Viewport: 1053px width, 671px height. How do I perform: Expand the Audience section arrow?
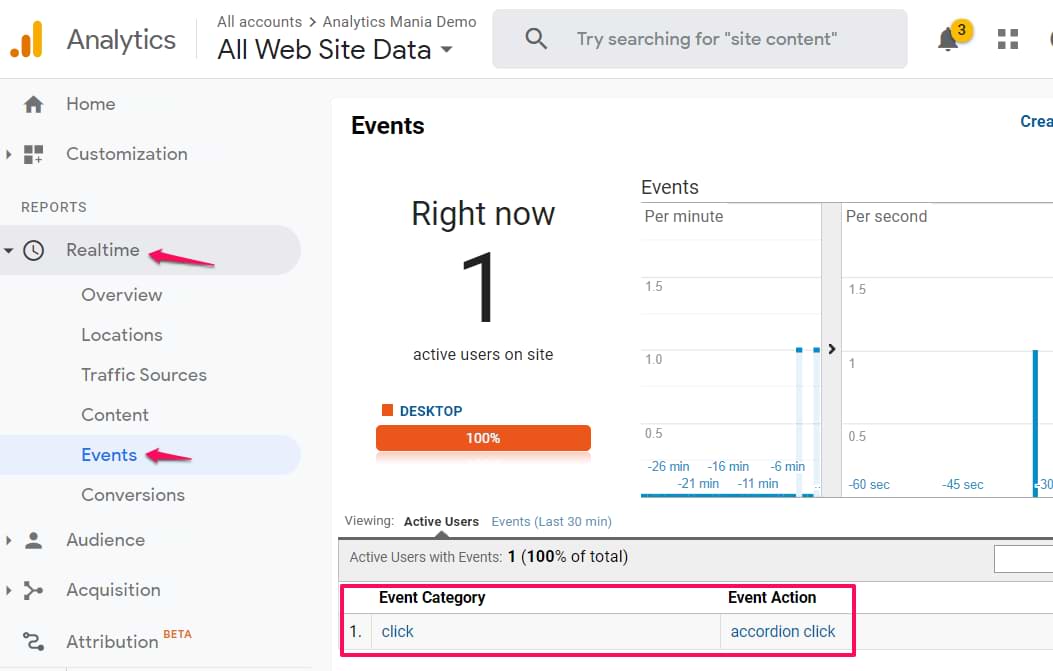(x=9, y=540)
